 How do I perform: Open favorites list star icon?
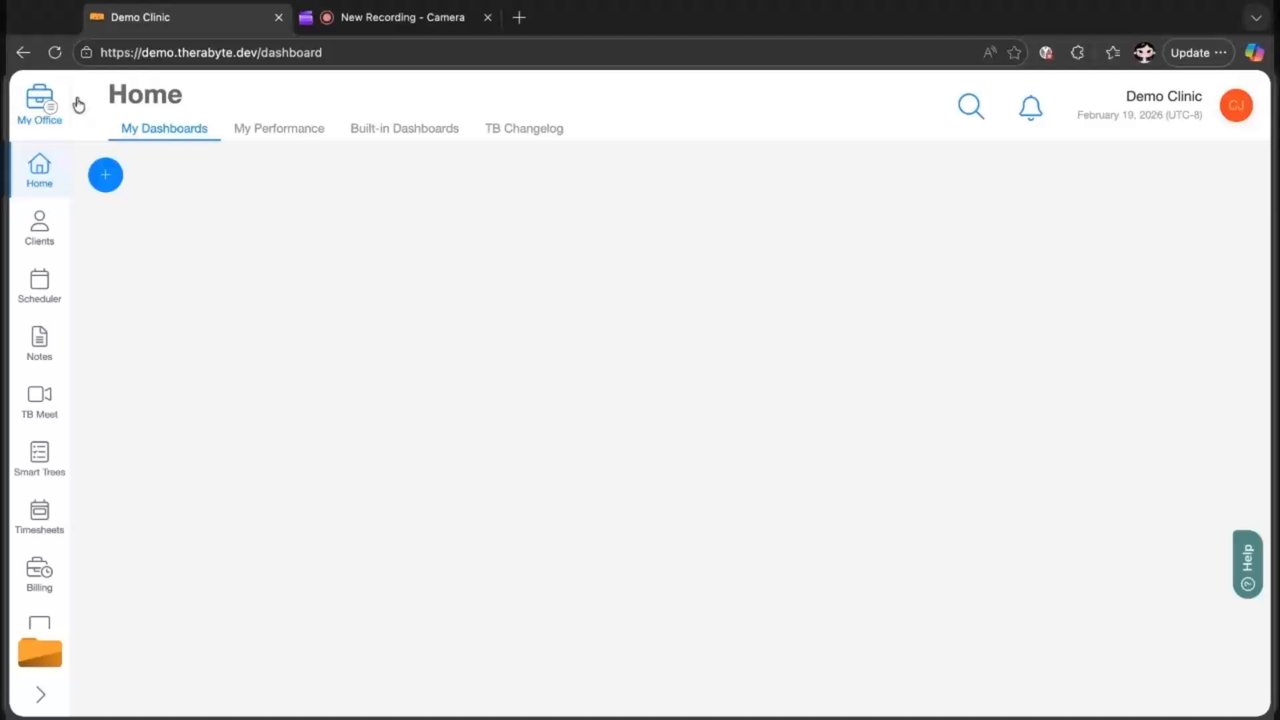coord(1112,52)
